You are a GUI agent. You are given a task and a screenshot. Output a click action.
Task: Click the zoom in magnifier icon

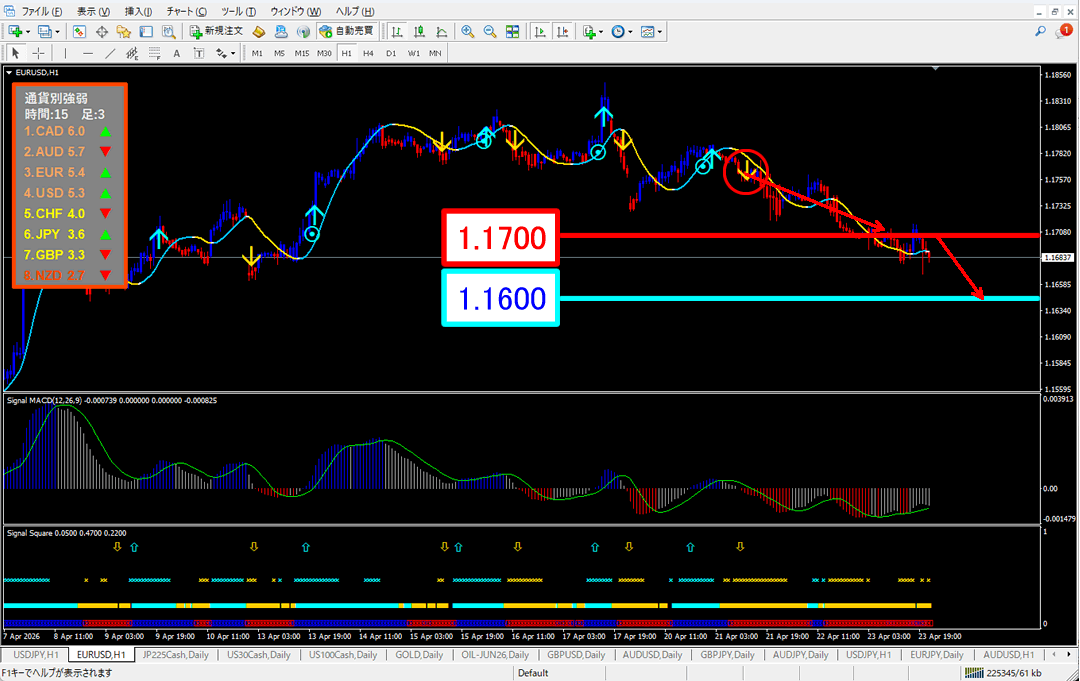click(x=467, y=31)
